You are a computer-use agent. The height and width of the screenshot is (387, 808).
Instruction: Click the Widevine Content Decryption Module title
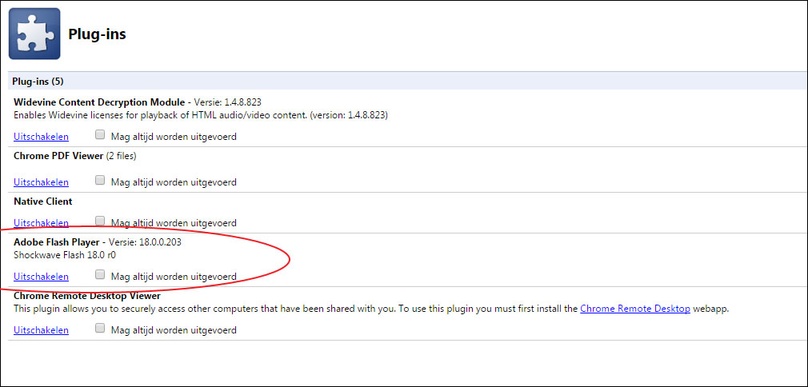(x=99, y=102)
